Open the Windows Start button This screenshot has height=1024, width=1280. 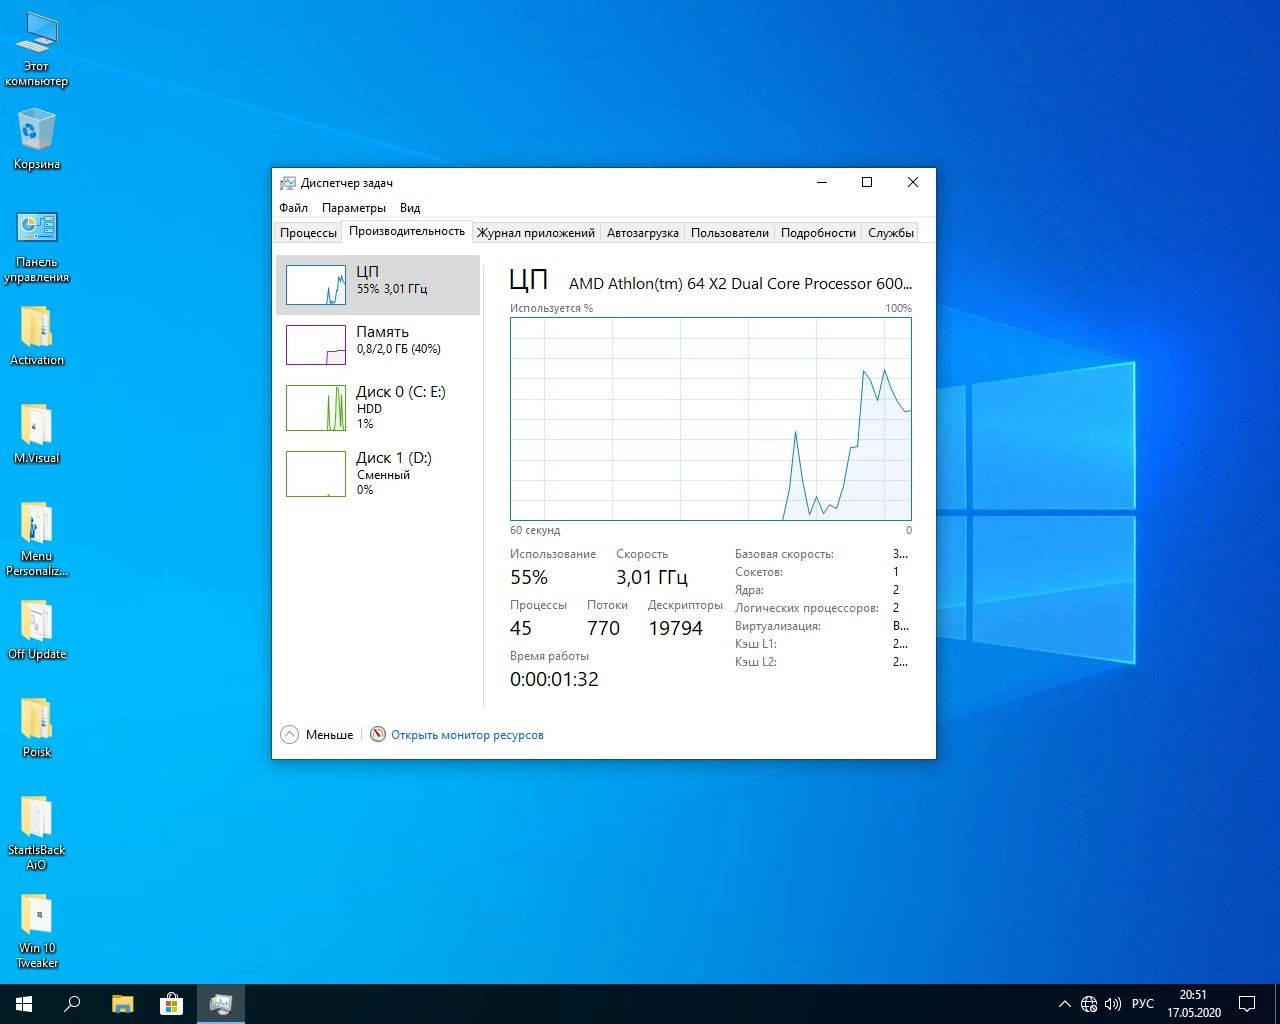coord(24,1004)
